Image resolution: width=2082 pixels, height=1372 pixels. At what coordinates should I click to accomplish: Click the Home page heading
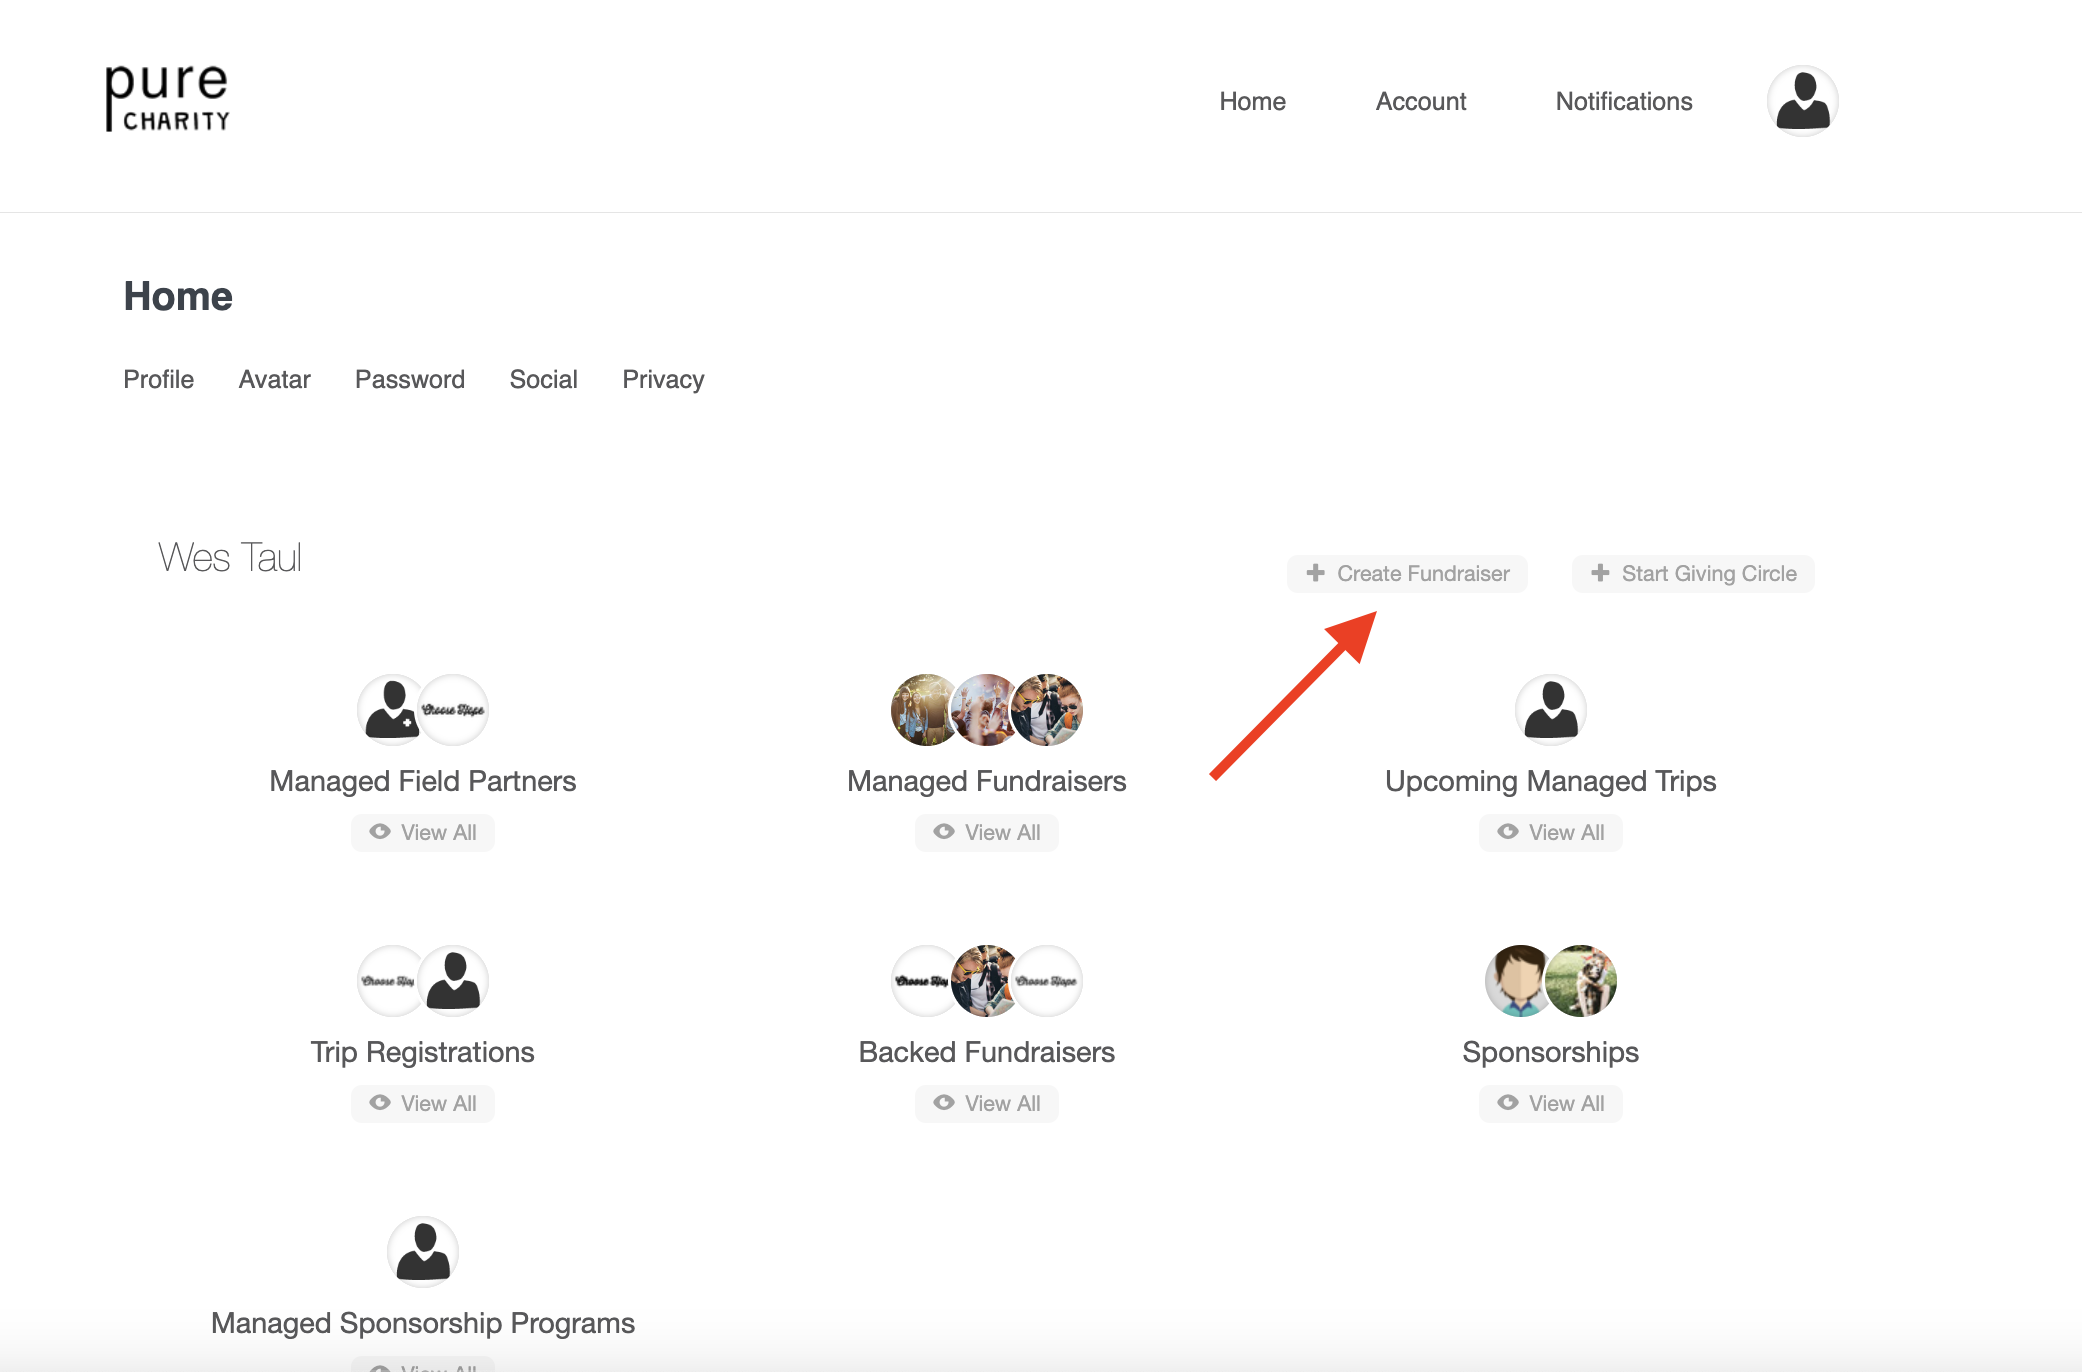coord(178,296)
